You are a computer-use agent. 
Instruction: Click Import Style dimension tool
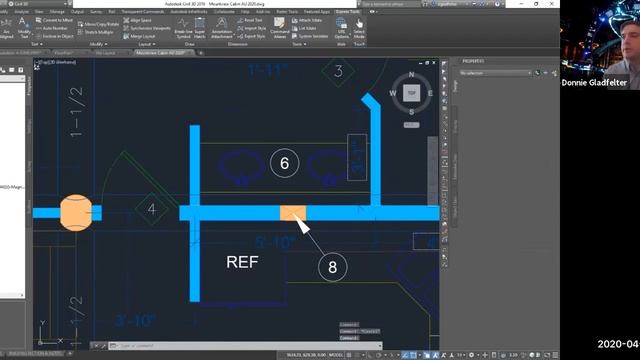pyautogui.click(x=251, y=28)
